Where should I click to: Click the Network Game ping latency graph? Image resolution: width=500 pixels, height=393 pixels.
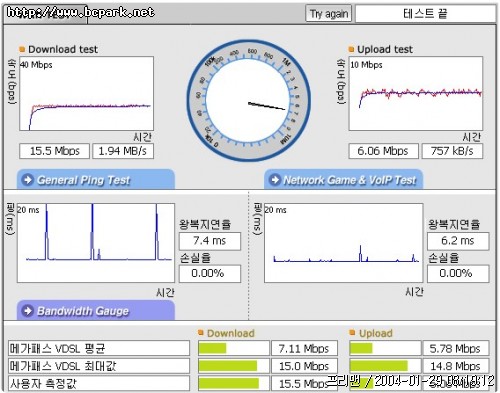point(344,243)
